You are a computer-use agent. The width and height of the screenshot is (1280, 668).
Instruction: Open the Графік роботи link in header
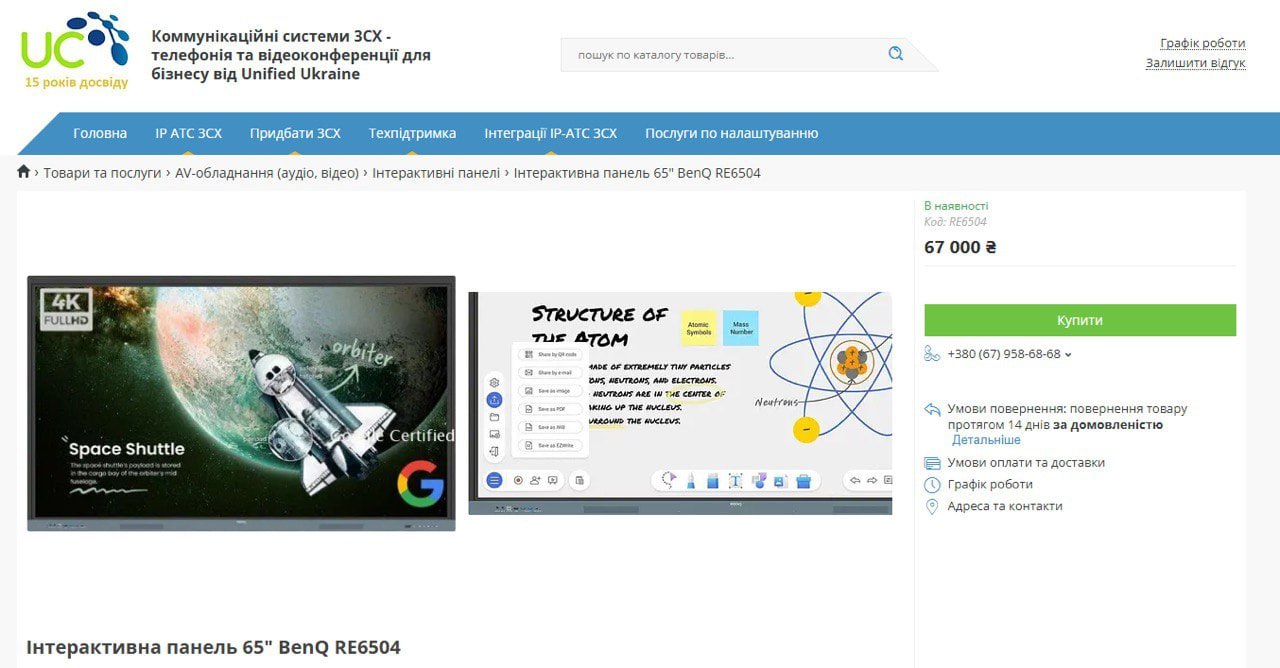point(1203,43)
